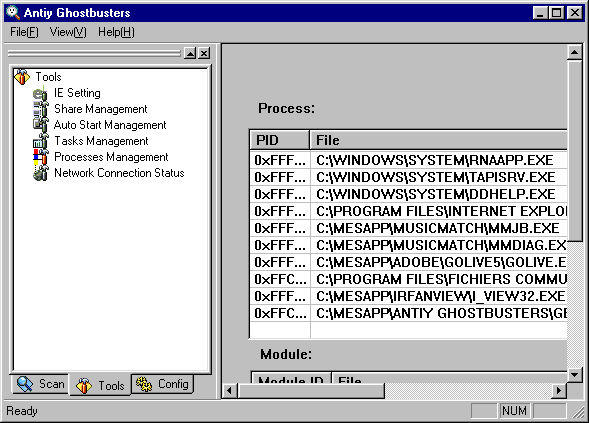589x423 pixels.
Task: Select the MMJB.EXE process row
Action: (408, 228)
